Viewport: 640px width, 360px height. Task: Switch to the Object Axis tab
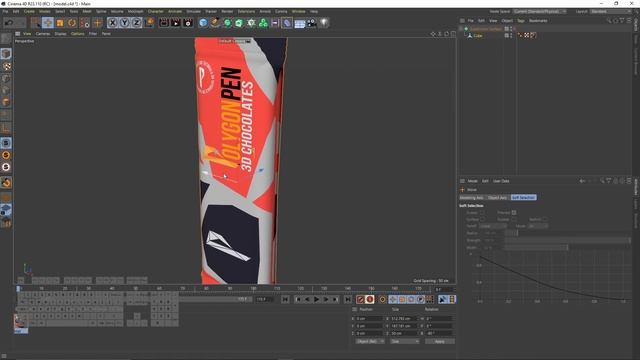[x=498, y=198]
